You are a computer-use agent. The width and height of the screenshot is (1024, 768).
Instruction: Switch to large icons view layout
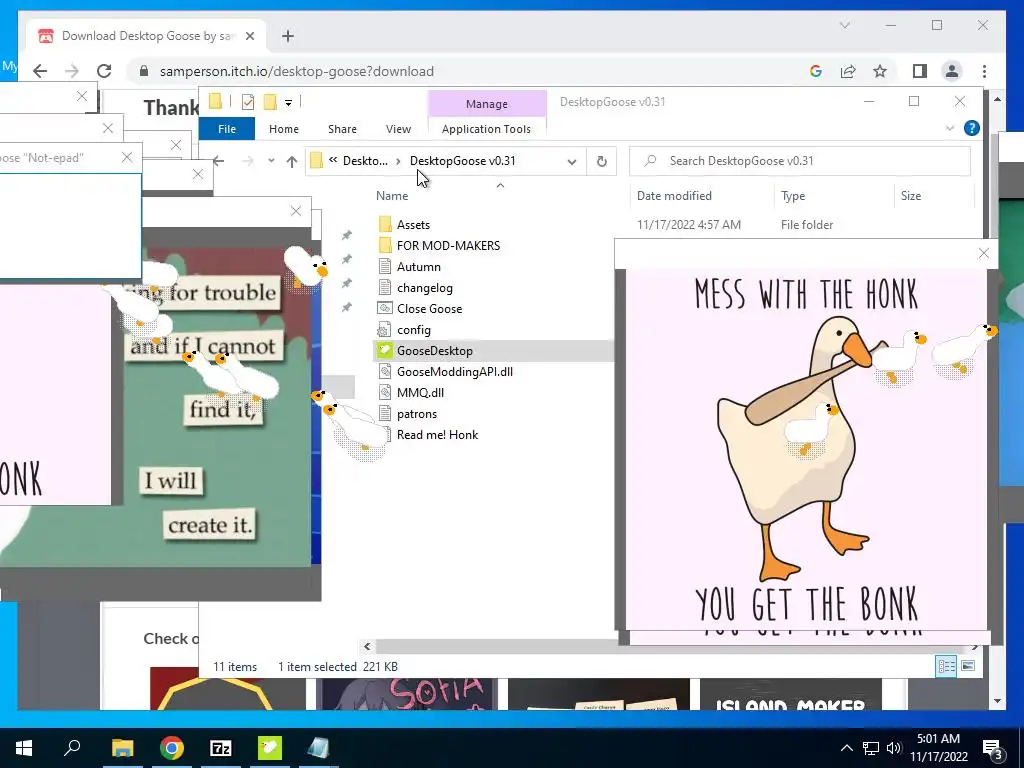click(968, 666)
